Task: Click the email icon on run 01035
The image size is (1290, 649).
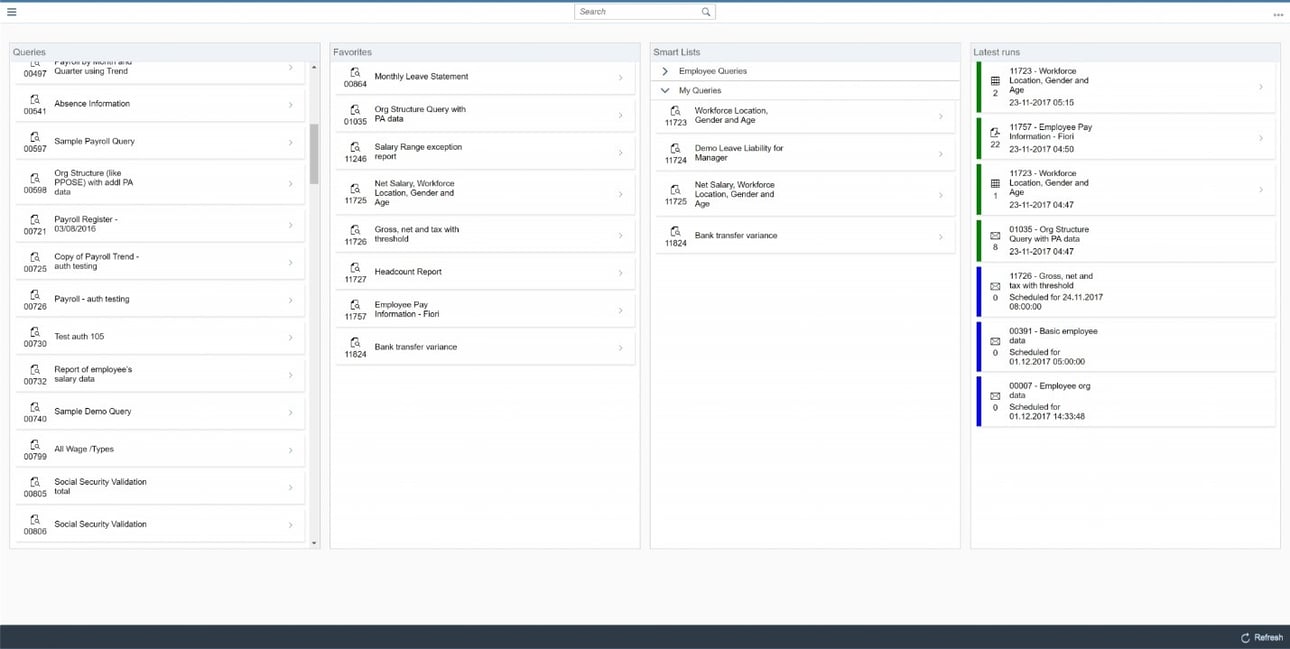Action: pos(994,237)
